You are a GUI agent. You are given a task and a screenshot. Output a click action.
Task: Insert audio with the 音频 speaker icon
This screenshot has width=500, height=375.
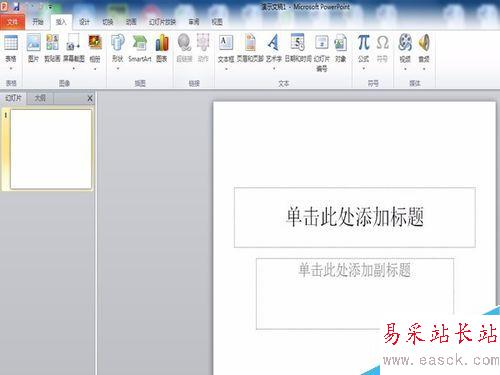(x=424, y=43)
